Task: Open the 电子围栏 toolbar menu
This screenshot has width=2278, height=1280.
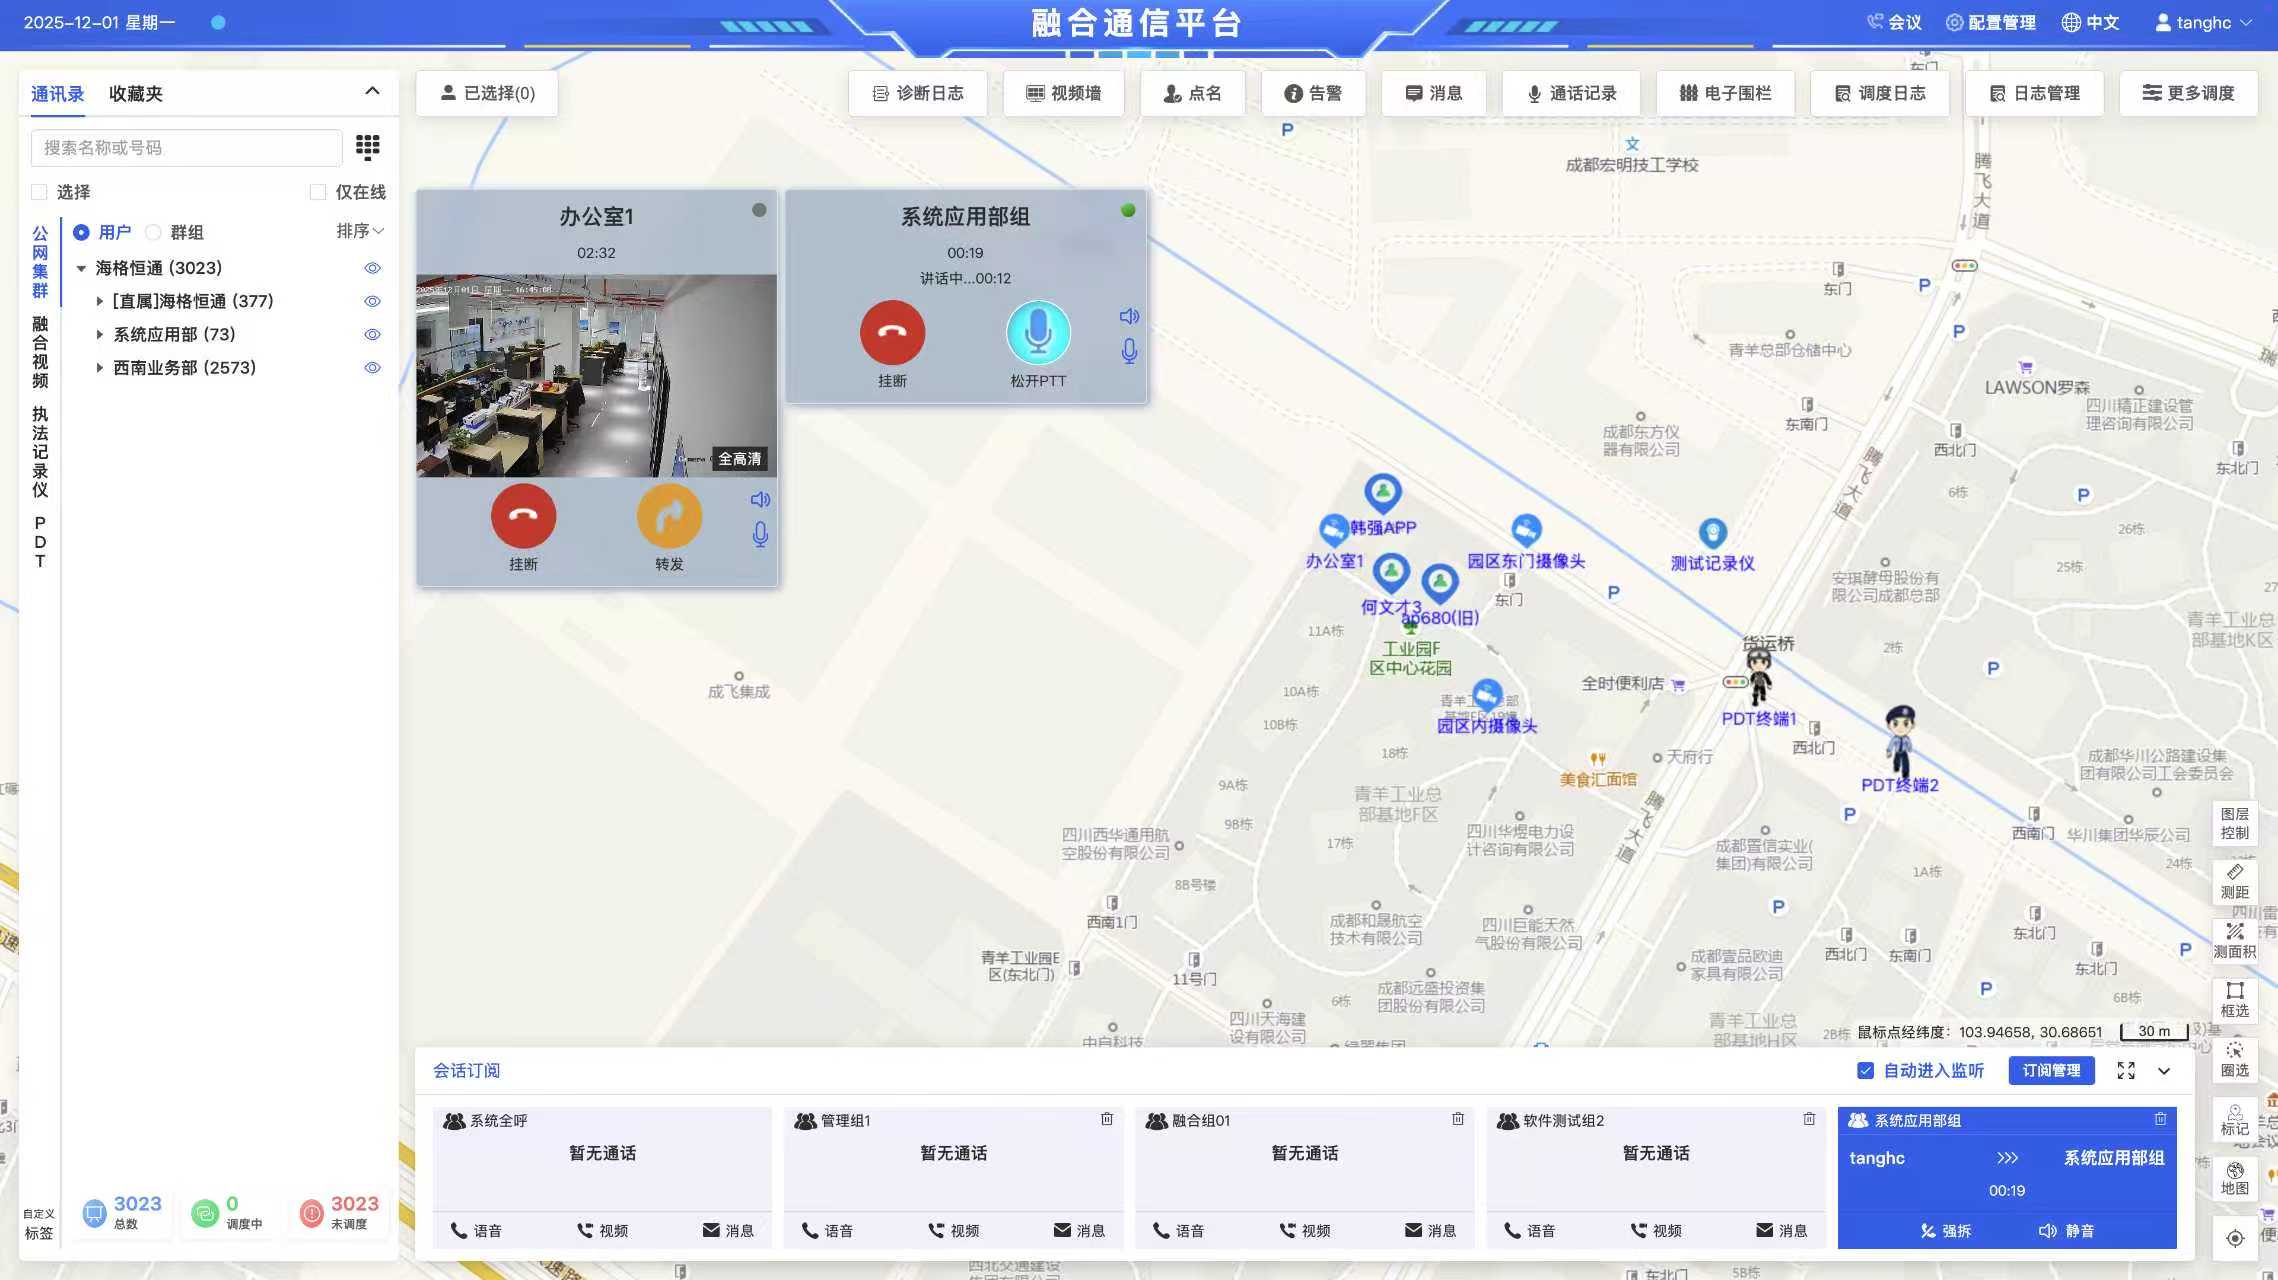Action: (1725, 93)
